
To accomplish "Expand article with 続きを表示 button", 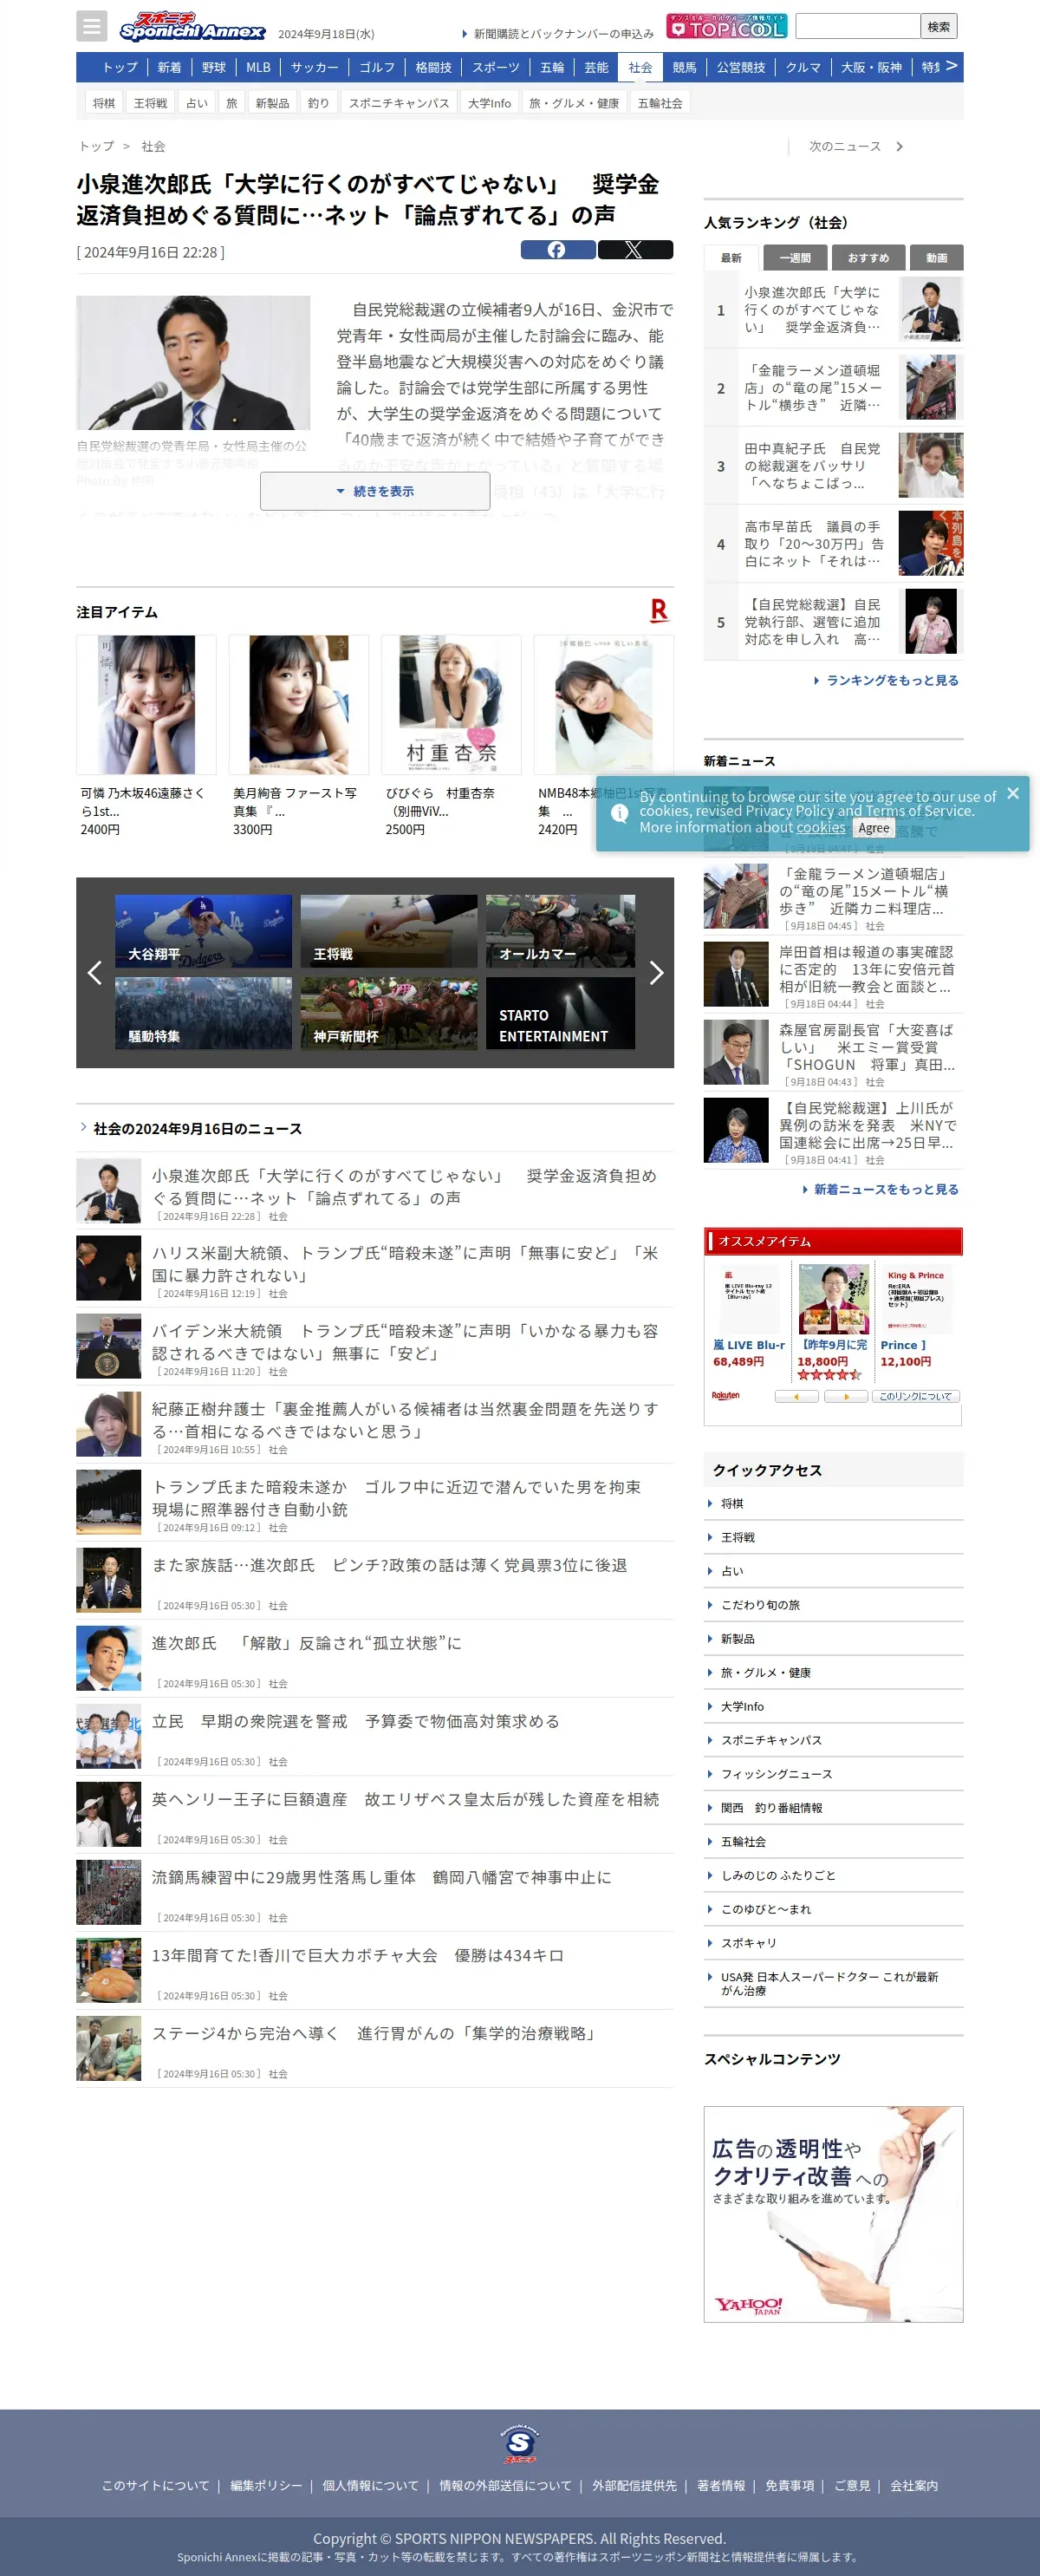I will click(x=375, y=491).
